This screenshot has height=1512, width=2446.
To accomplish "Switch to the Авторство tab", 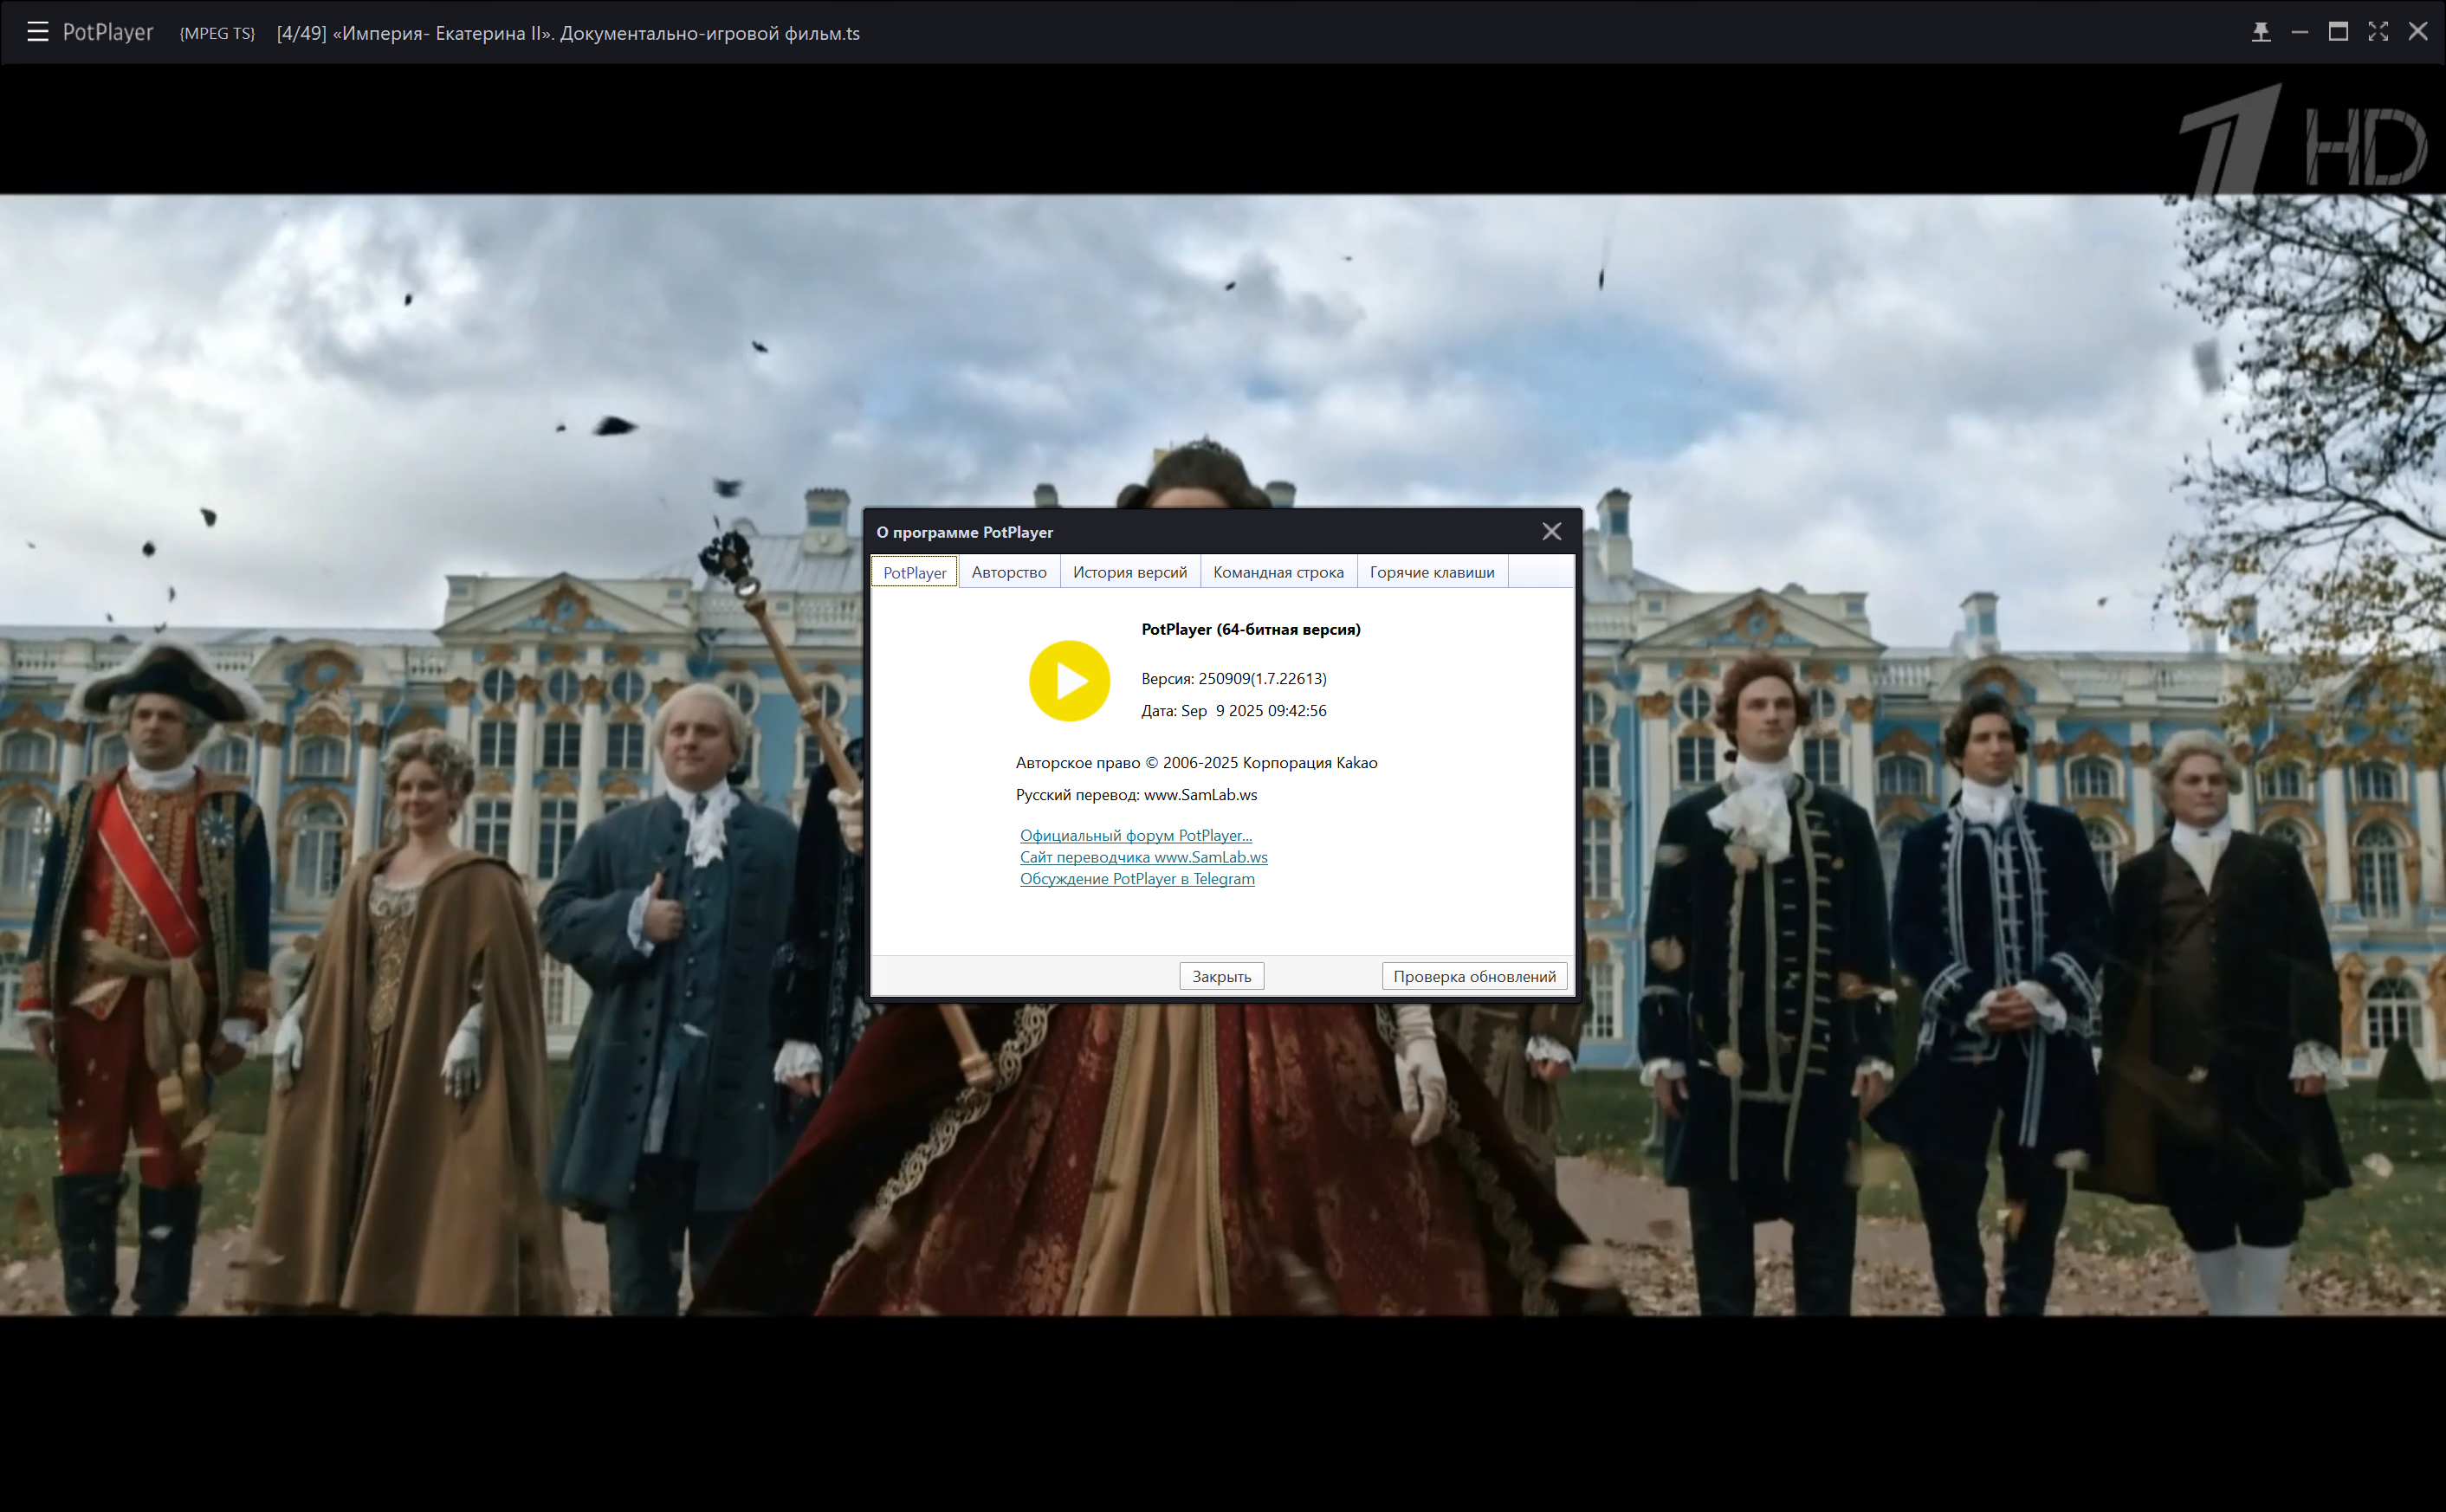I will [x=1009, y=572].
